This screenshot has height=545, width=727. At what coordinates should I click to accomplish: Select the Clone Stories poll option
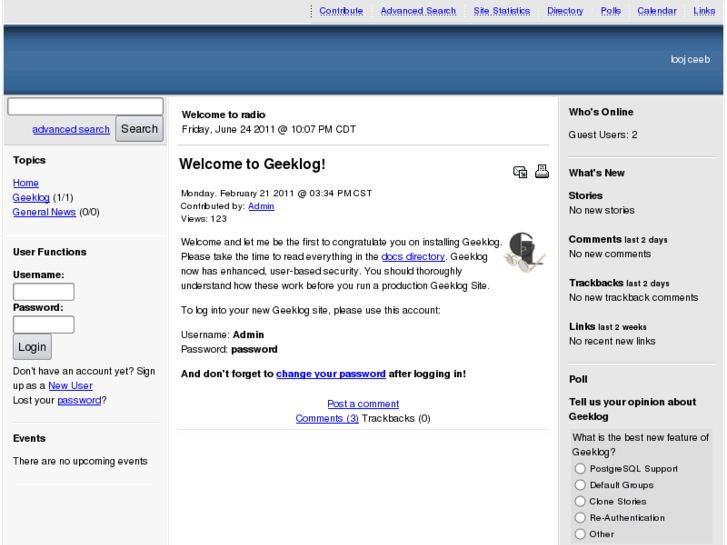pos(580,501)
